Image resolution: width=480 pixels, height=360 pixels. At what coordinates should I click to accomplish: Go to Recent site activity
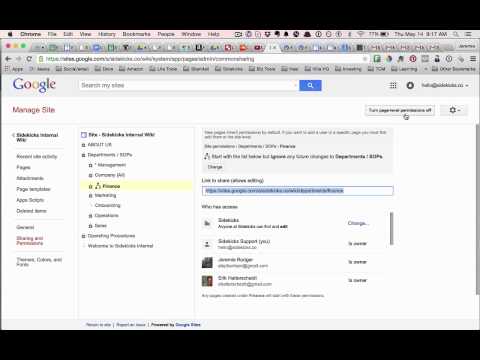[37, 156]
